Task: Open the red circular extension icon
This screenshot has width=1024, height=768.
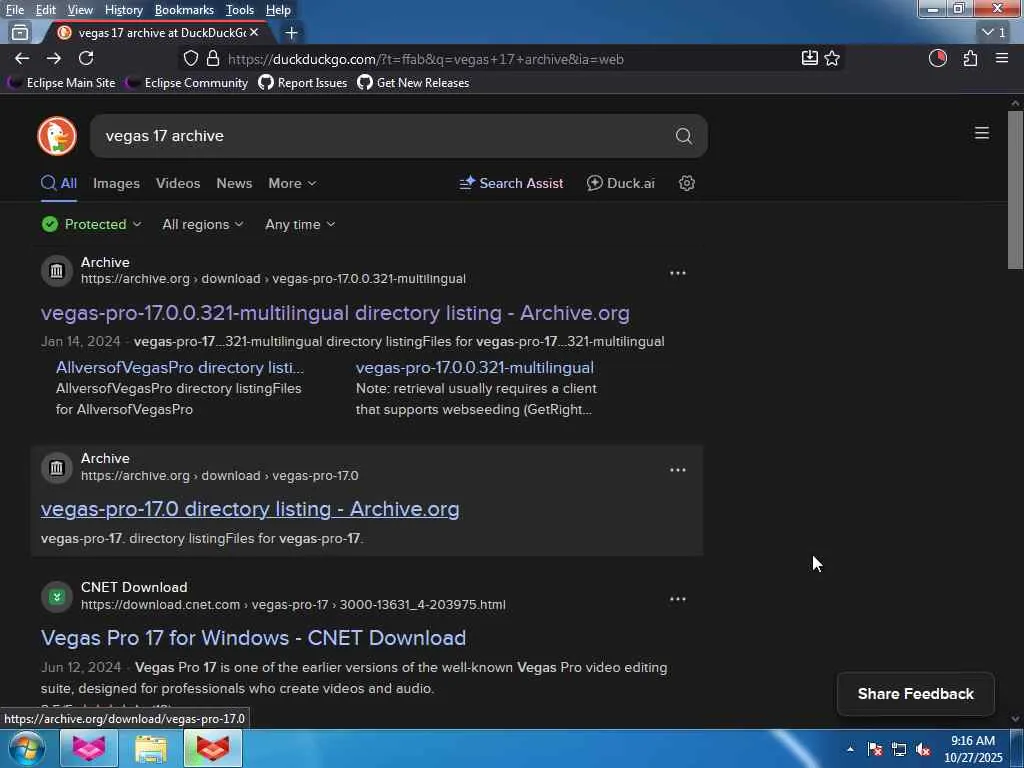Action: pyautogui.click(x=938, y=59)
